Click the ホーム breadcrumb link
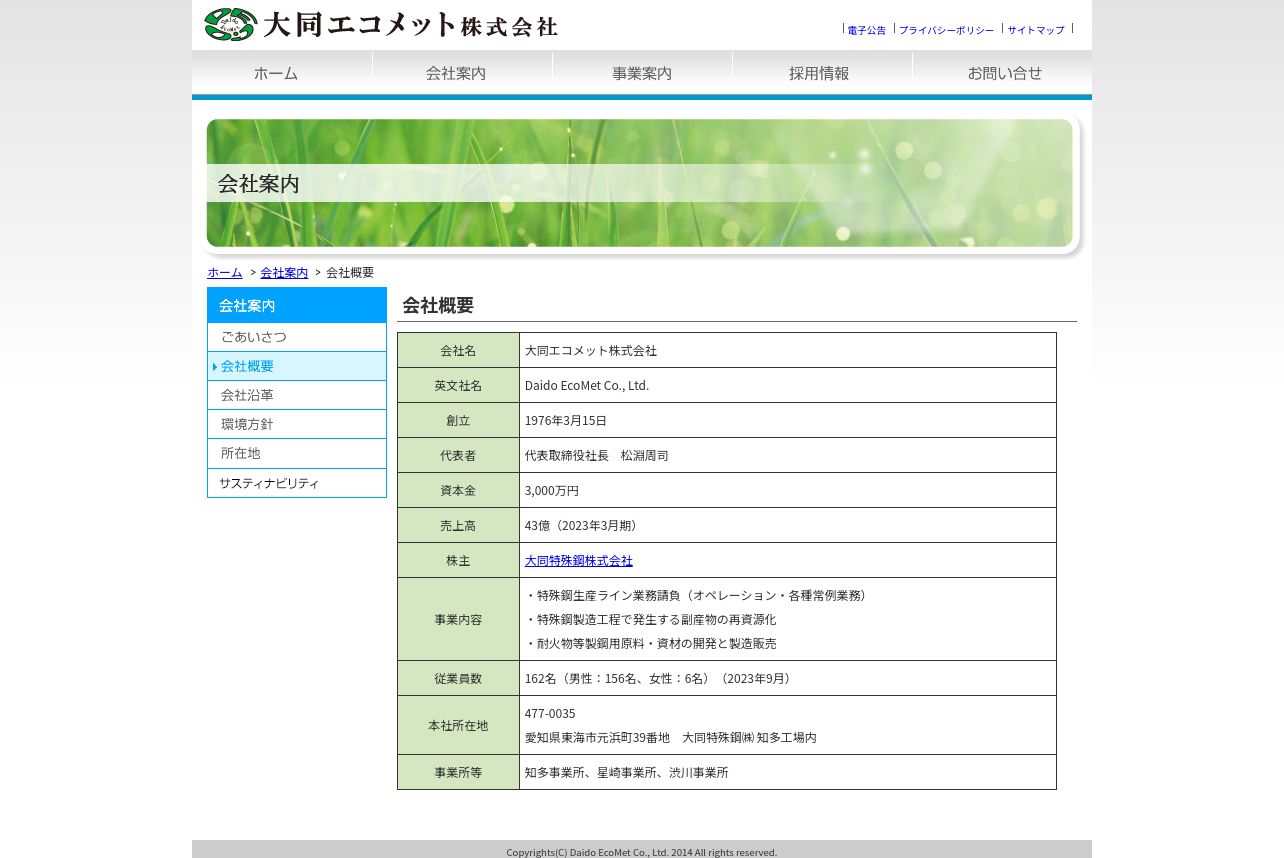This screenshot has width=1284, height=858. tap(225, 273)
